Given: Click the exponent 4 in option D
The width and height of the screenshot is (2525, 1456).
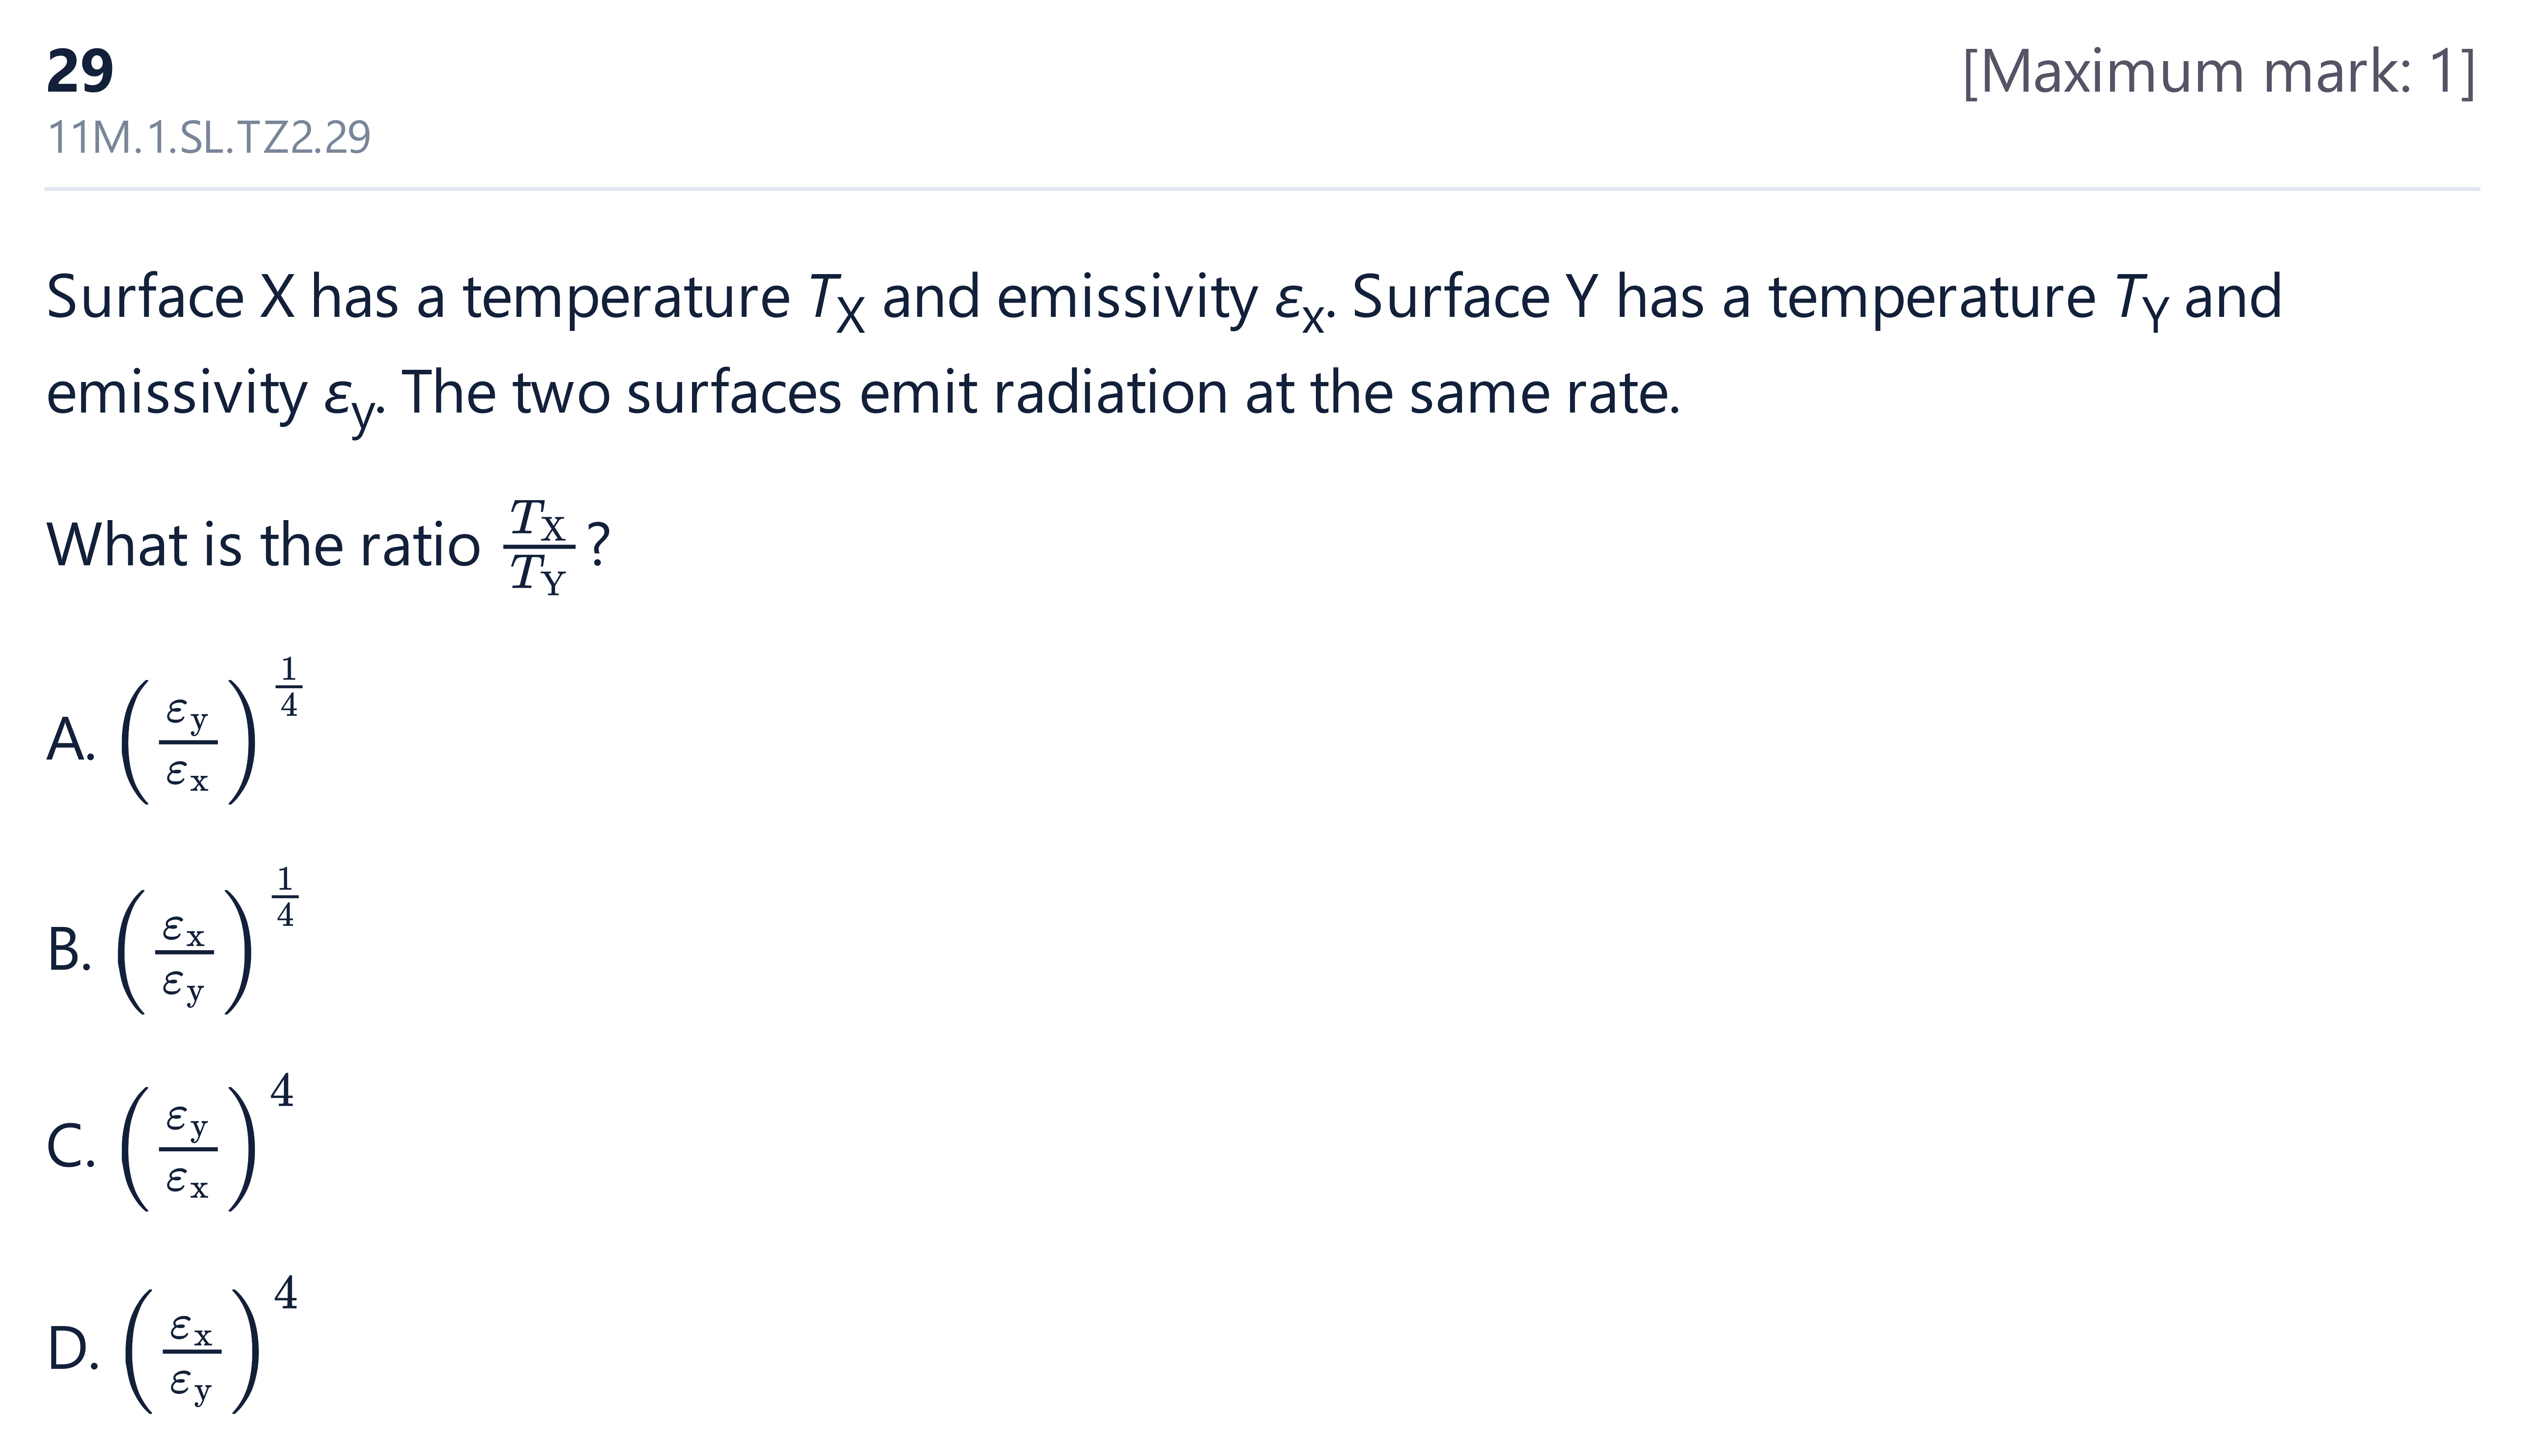Looking at the screenshot, I should pyautogui.click(x=286, y=1293).
